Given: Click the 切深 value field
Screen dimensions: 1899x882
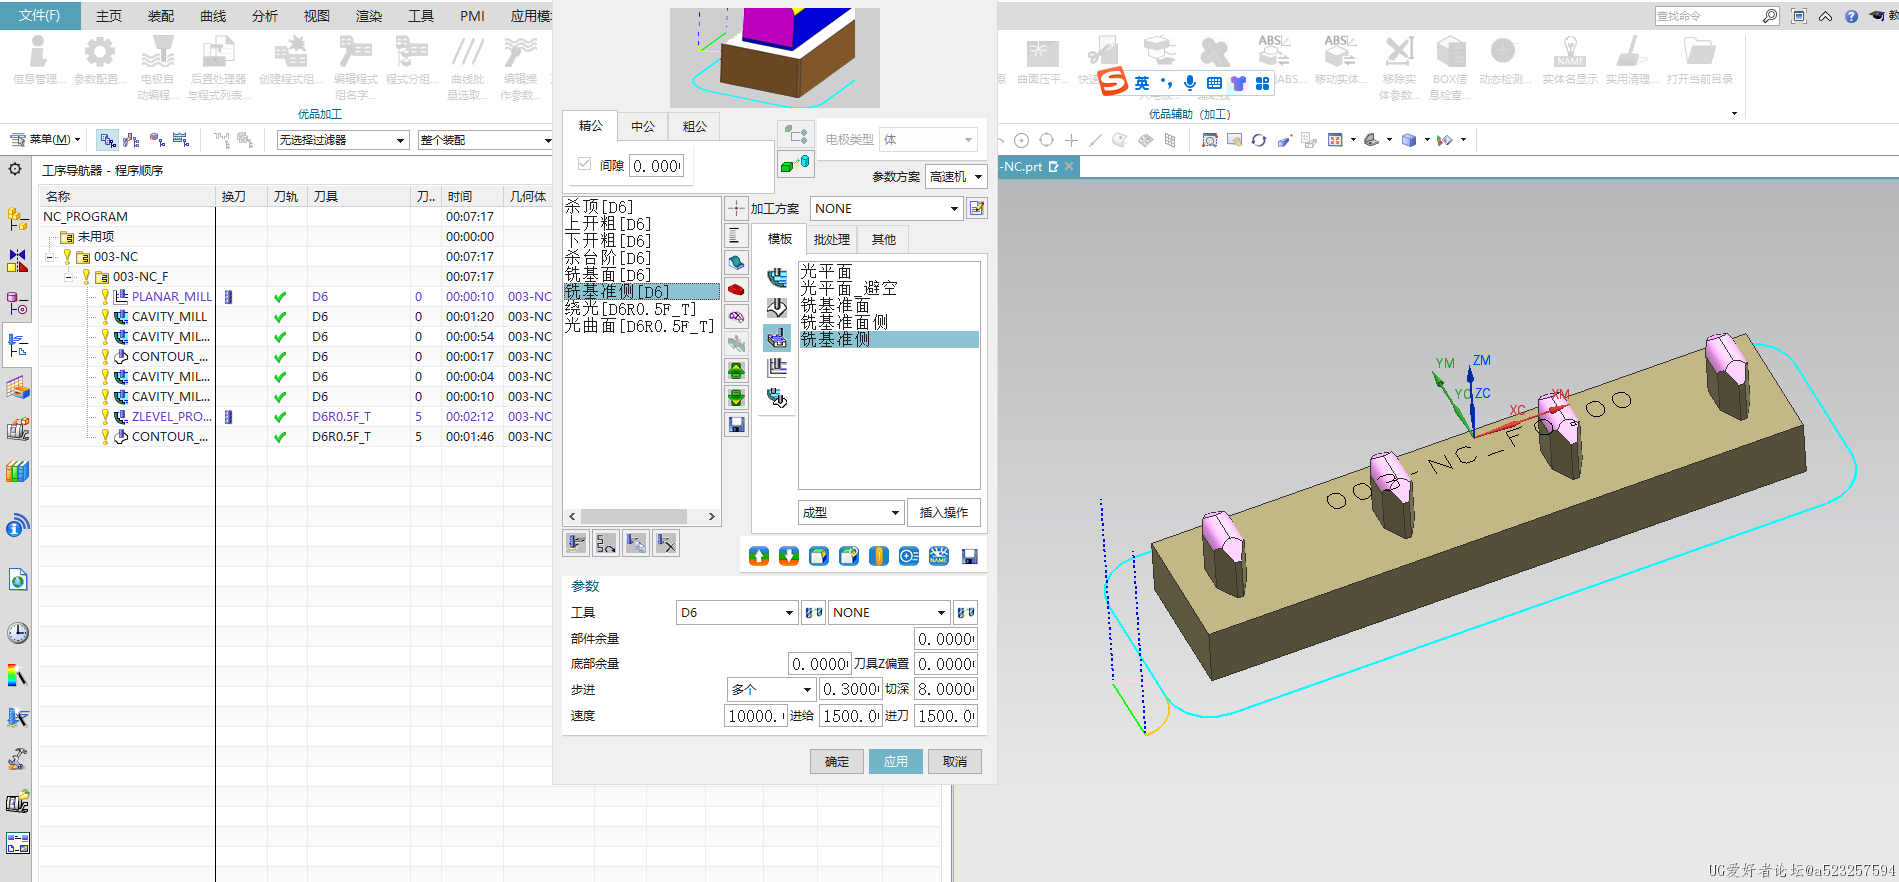Looking at the screenshot, I should click(946, 689).
